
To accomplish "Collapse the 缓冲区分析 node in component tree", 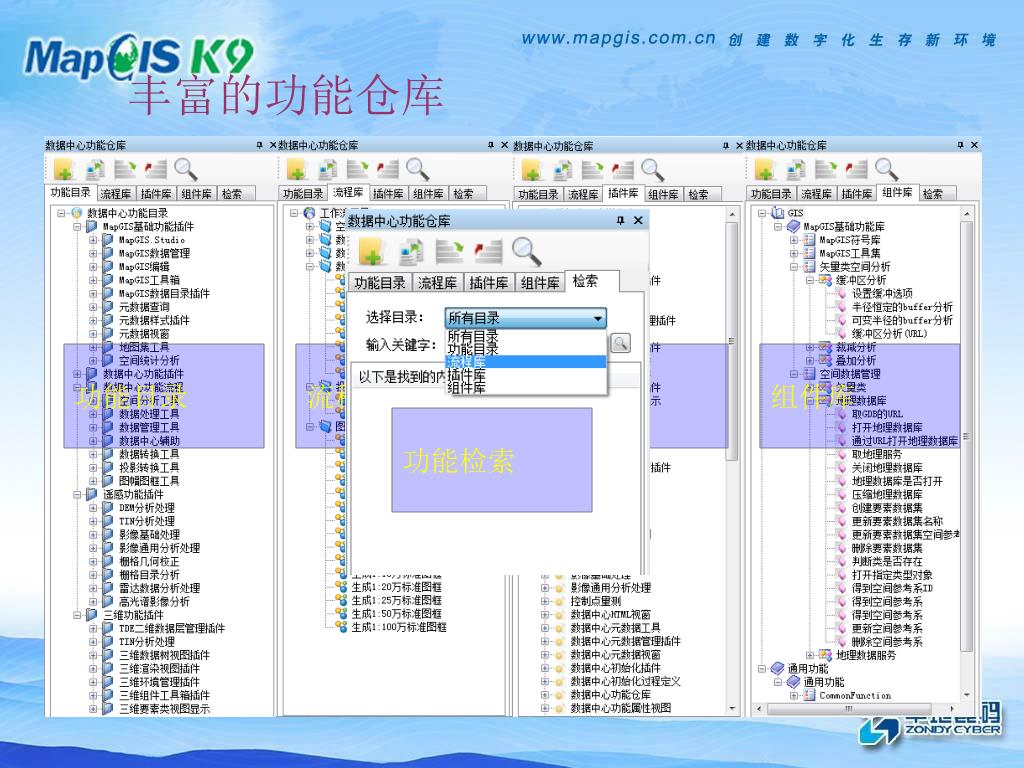I will tap(810, 280).
